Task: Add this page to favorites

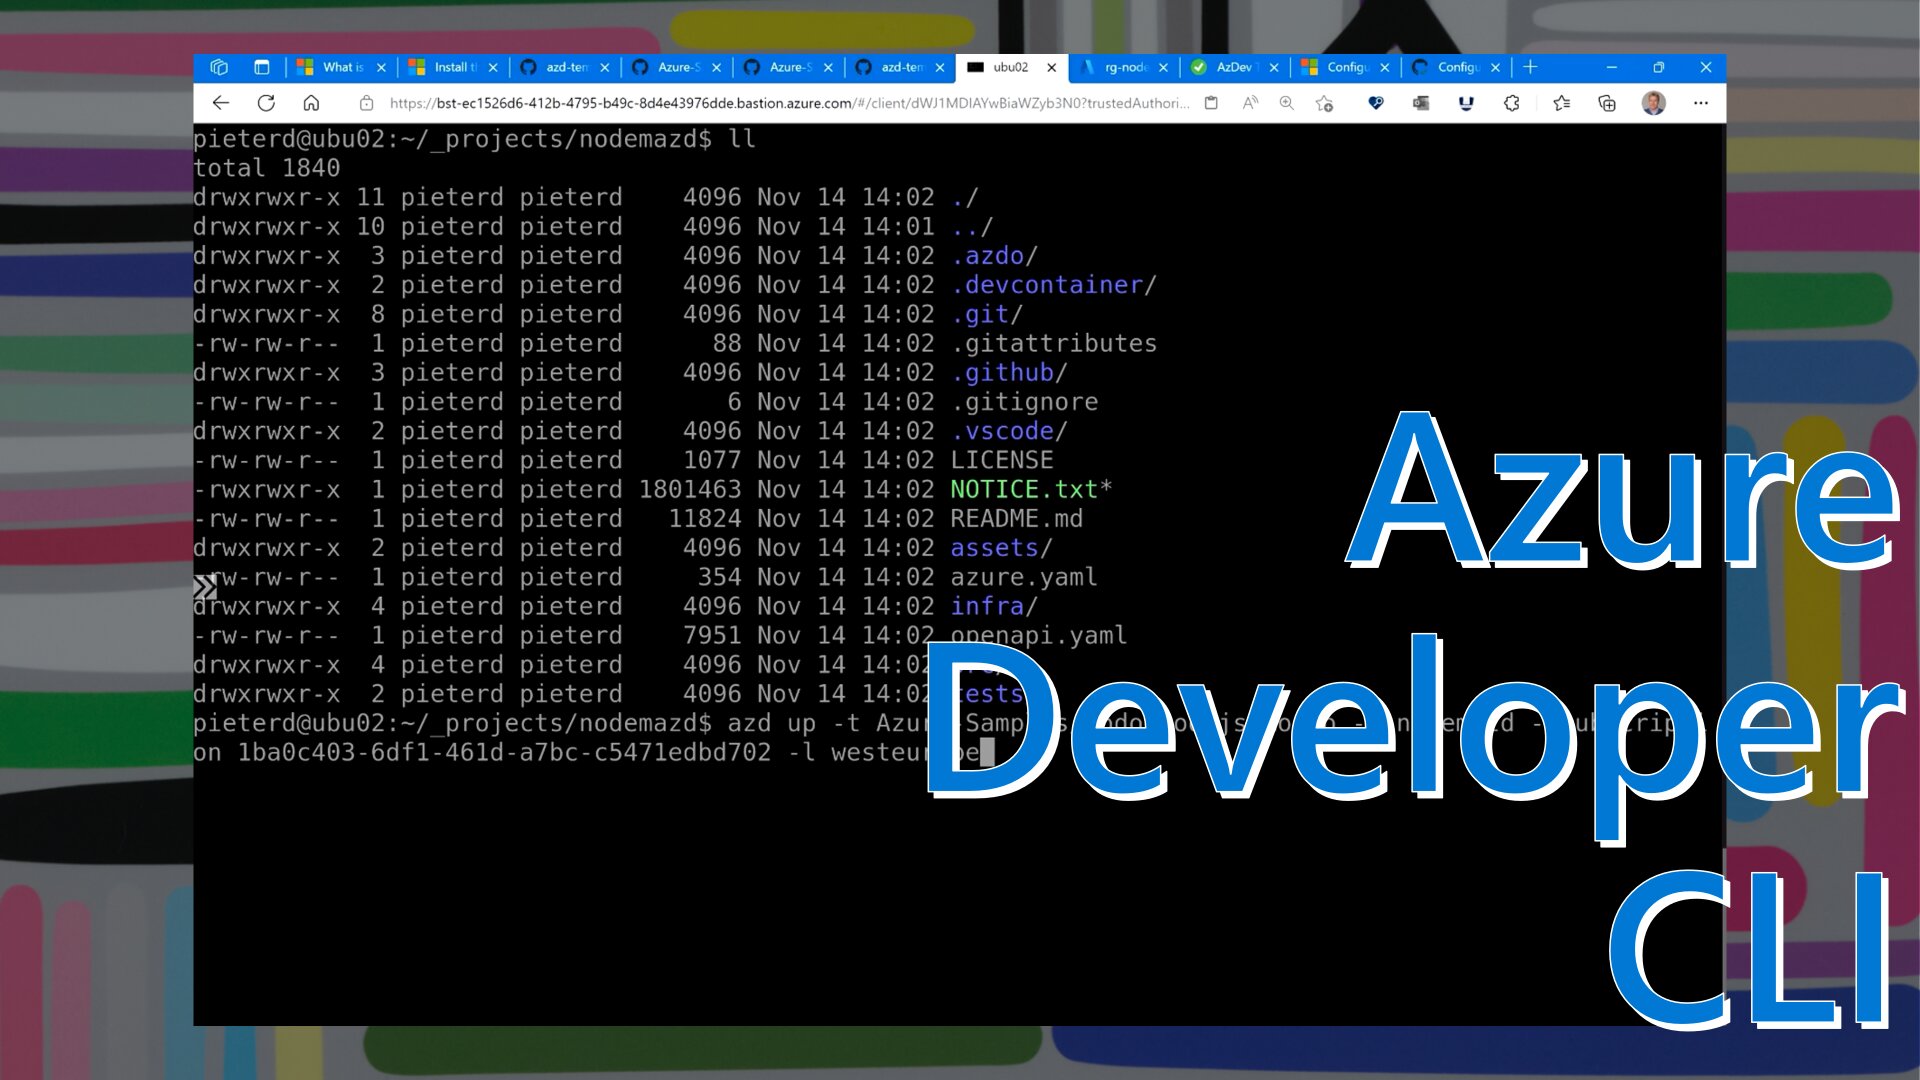Action: pyautogui.click(x=1326, y=103)
